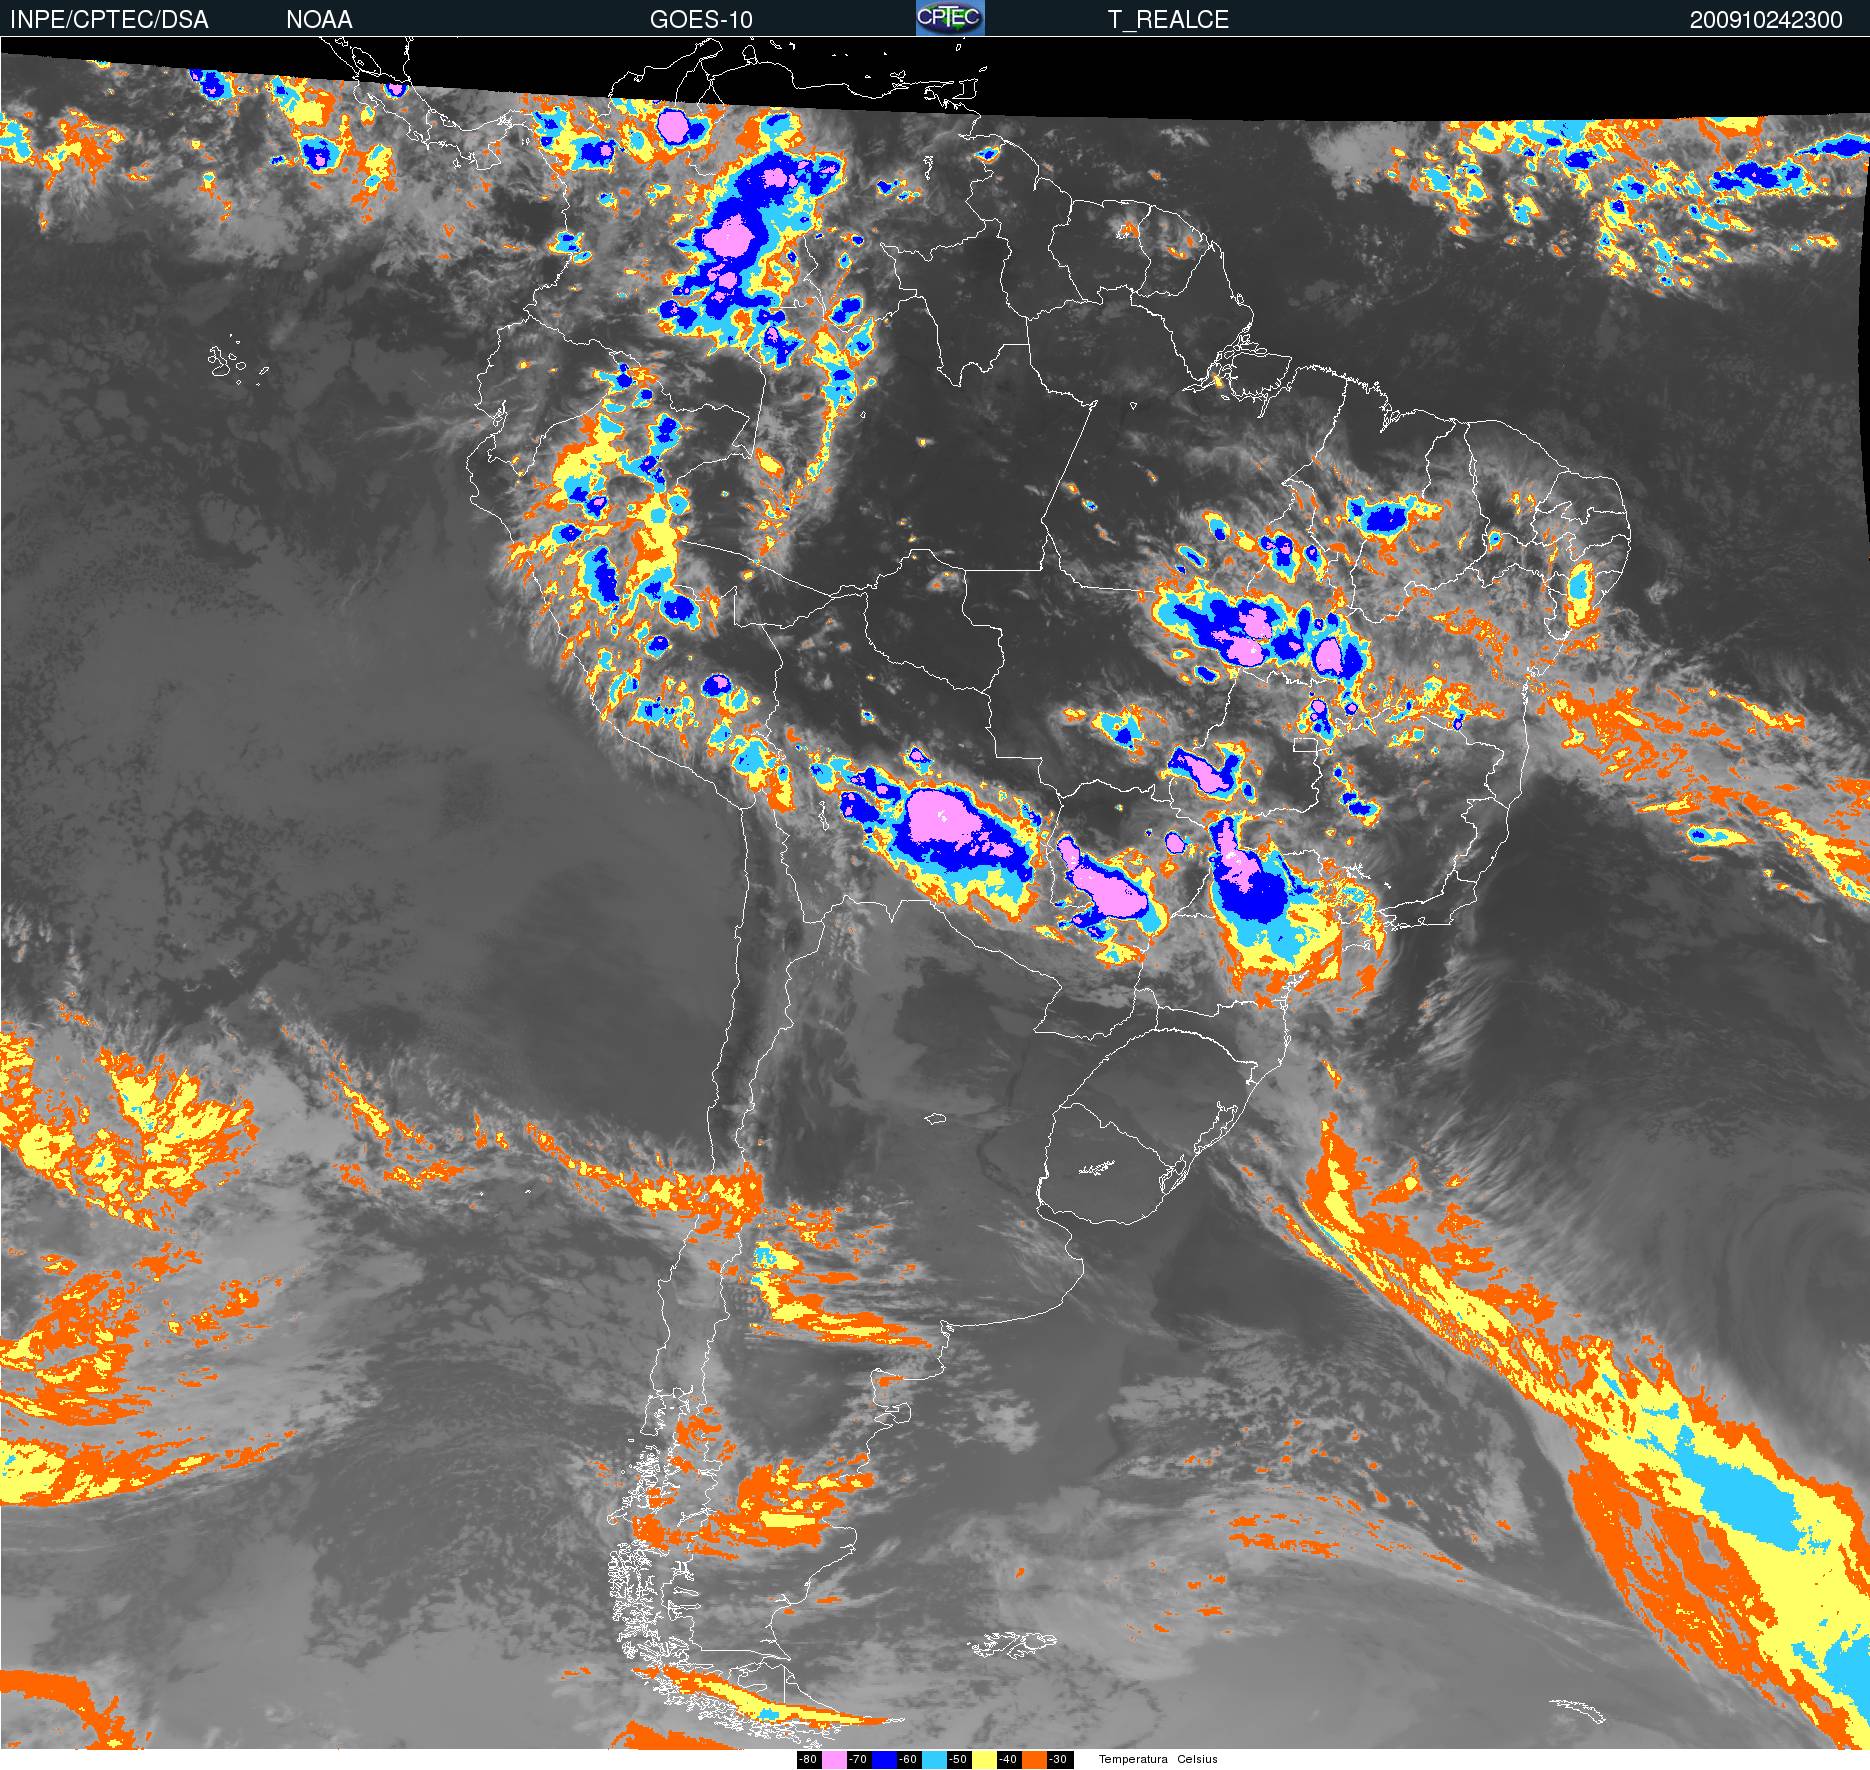Click the NOAA label in the header
The width and height of the screenshot is (1870, 1770).
pyautogui.click(x=319, y=20)
